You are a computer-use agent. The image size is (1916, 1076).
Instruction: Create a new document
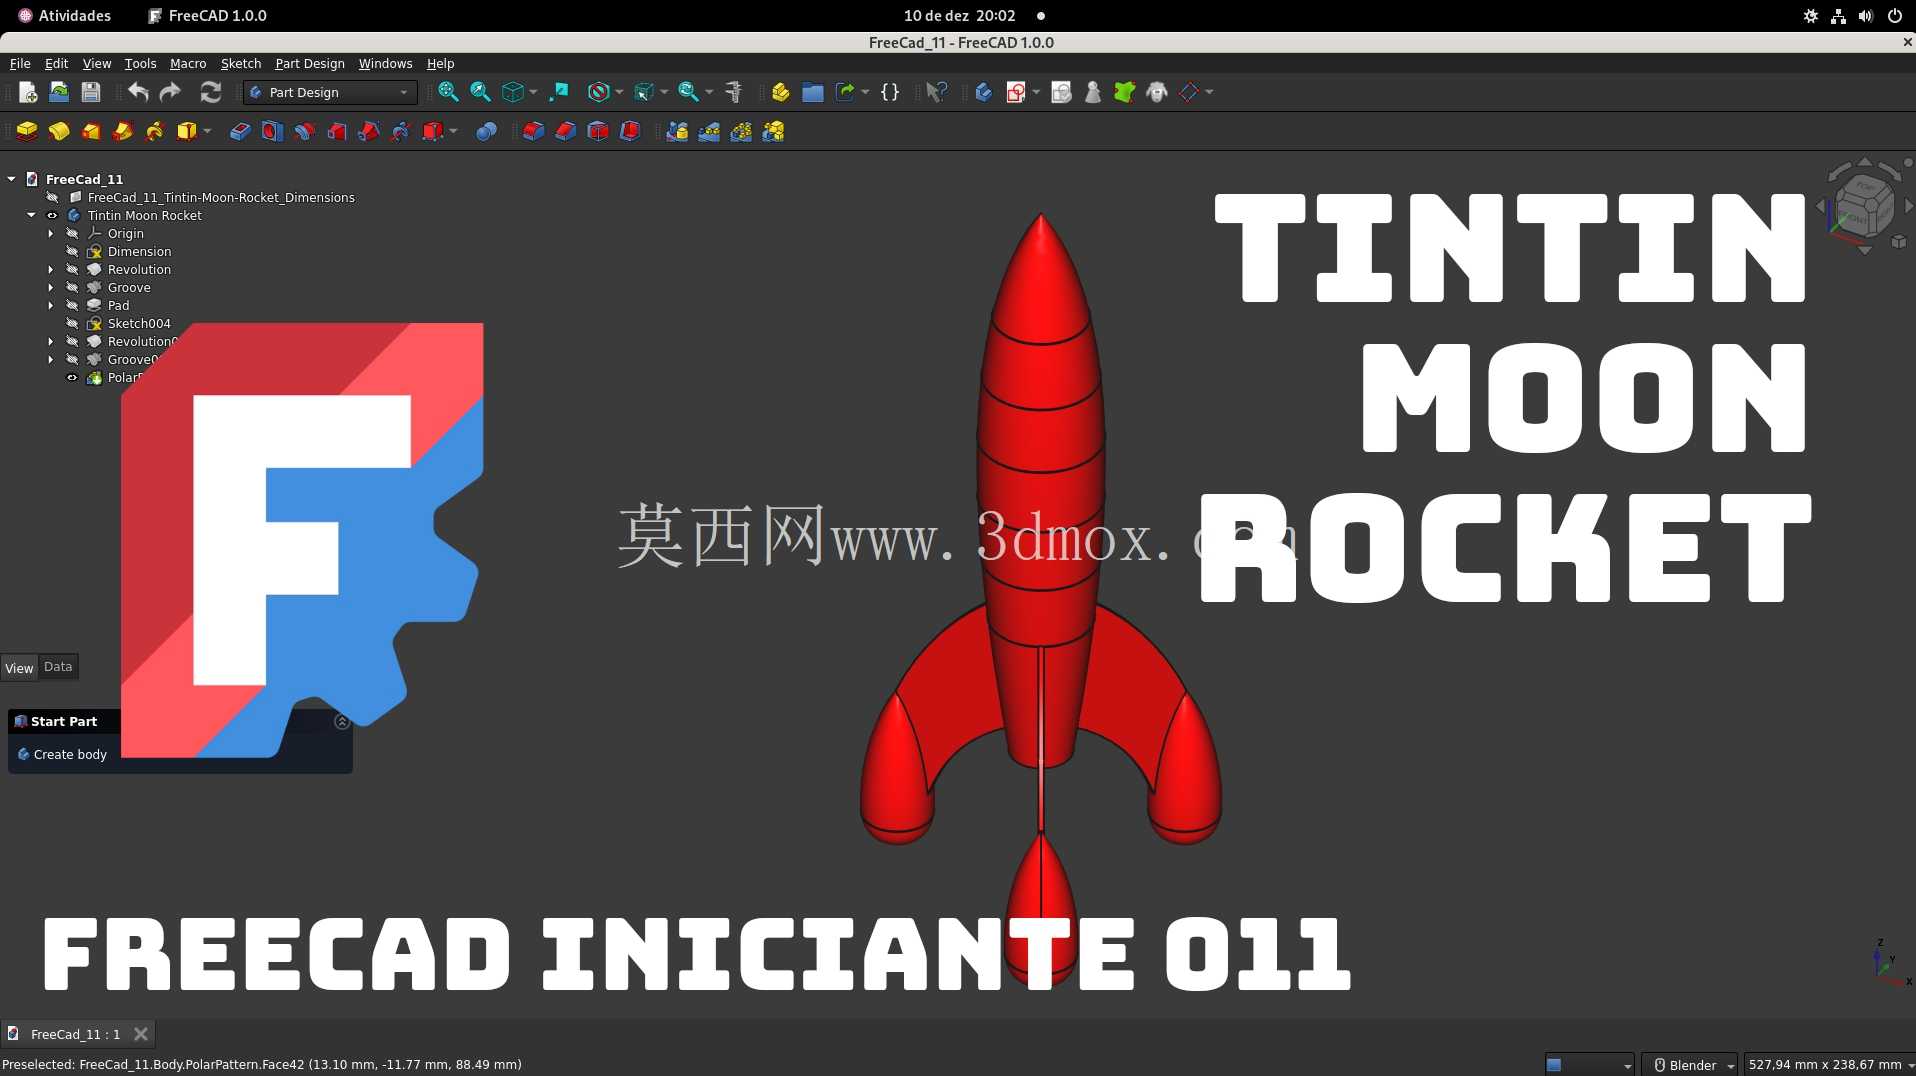tap(28, 92)
